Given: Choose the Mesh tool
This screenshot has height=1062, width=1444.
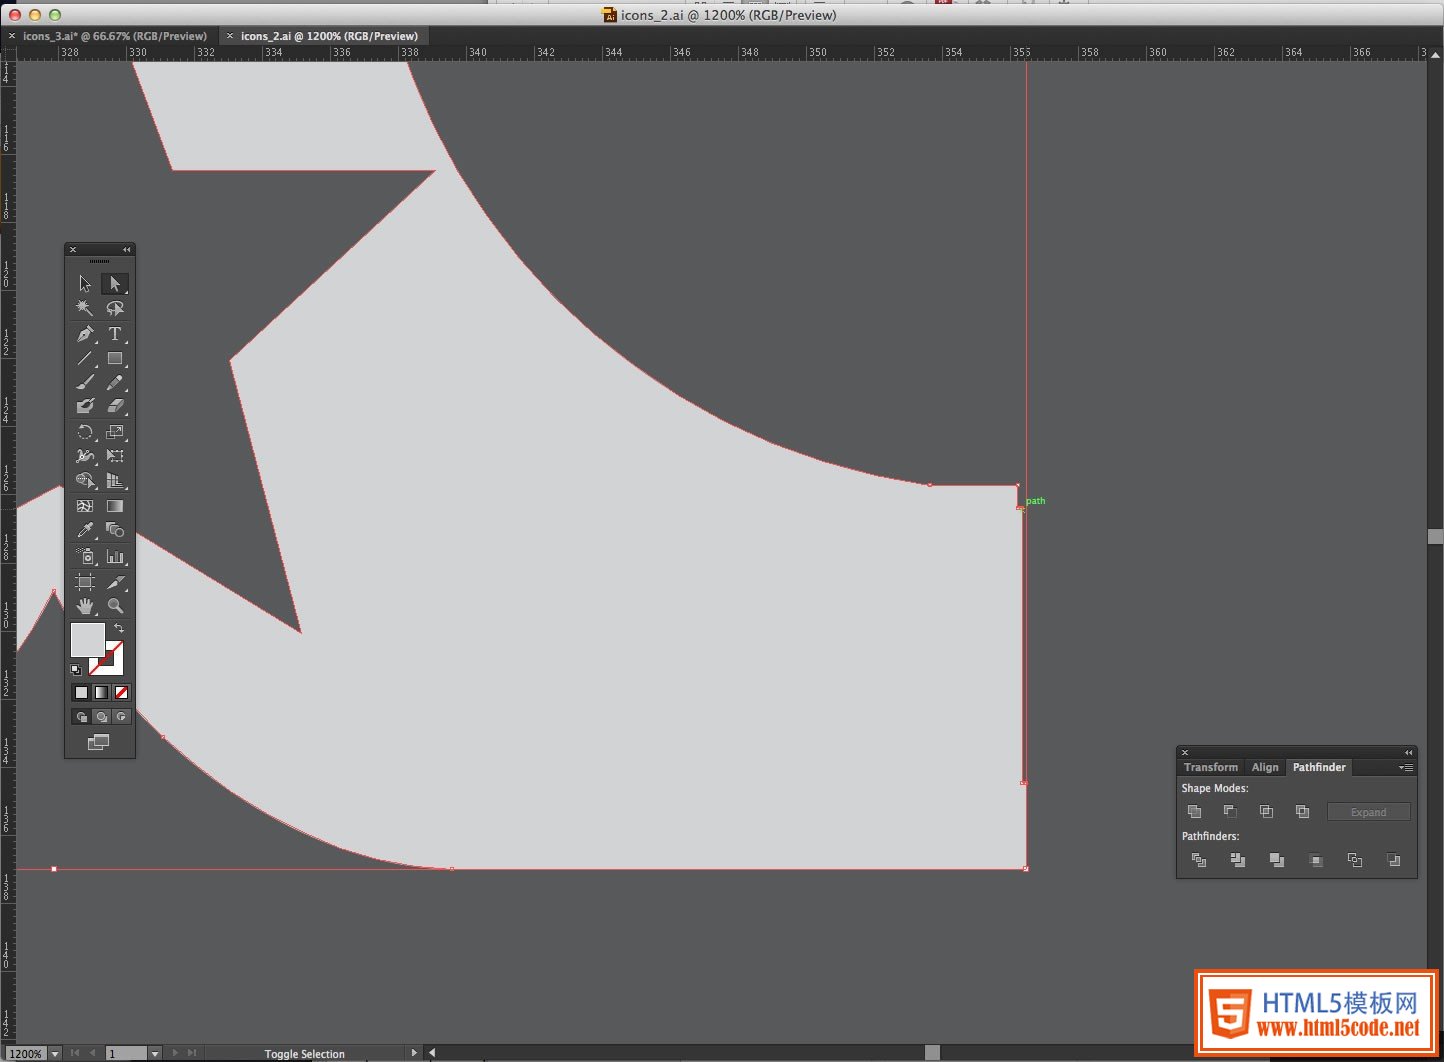Looking at the screenshot, I should point(85,506).
